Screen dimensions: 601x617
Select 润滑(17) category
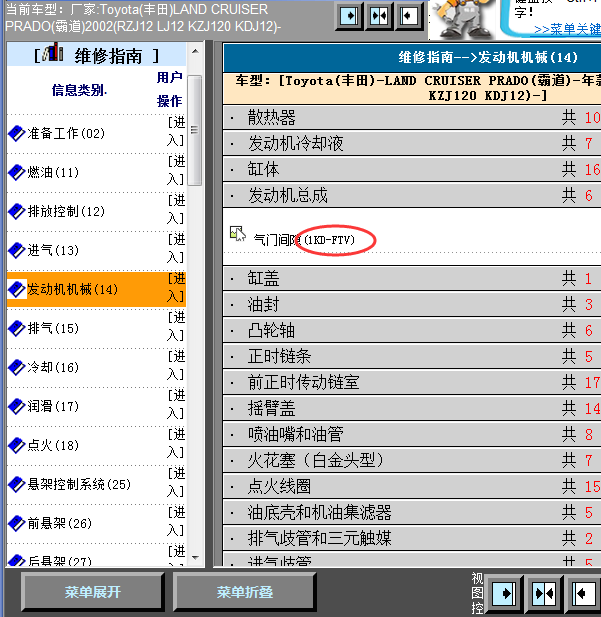pos(53,406)
